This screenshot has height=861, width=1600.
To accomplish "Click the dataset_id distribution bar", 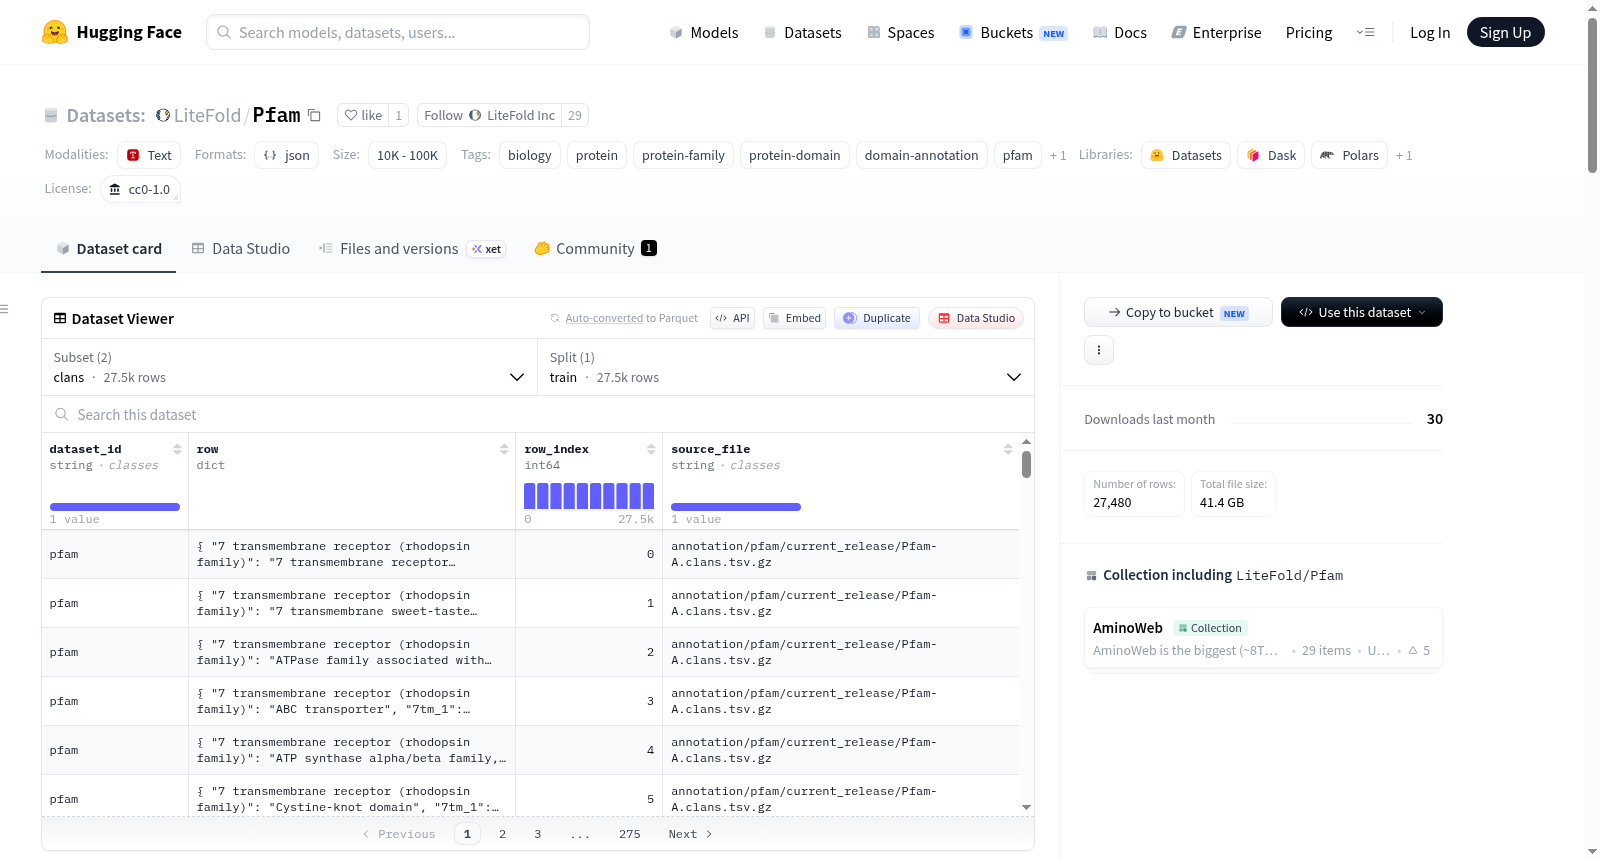I will point(115,507).
